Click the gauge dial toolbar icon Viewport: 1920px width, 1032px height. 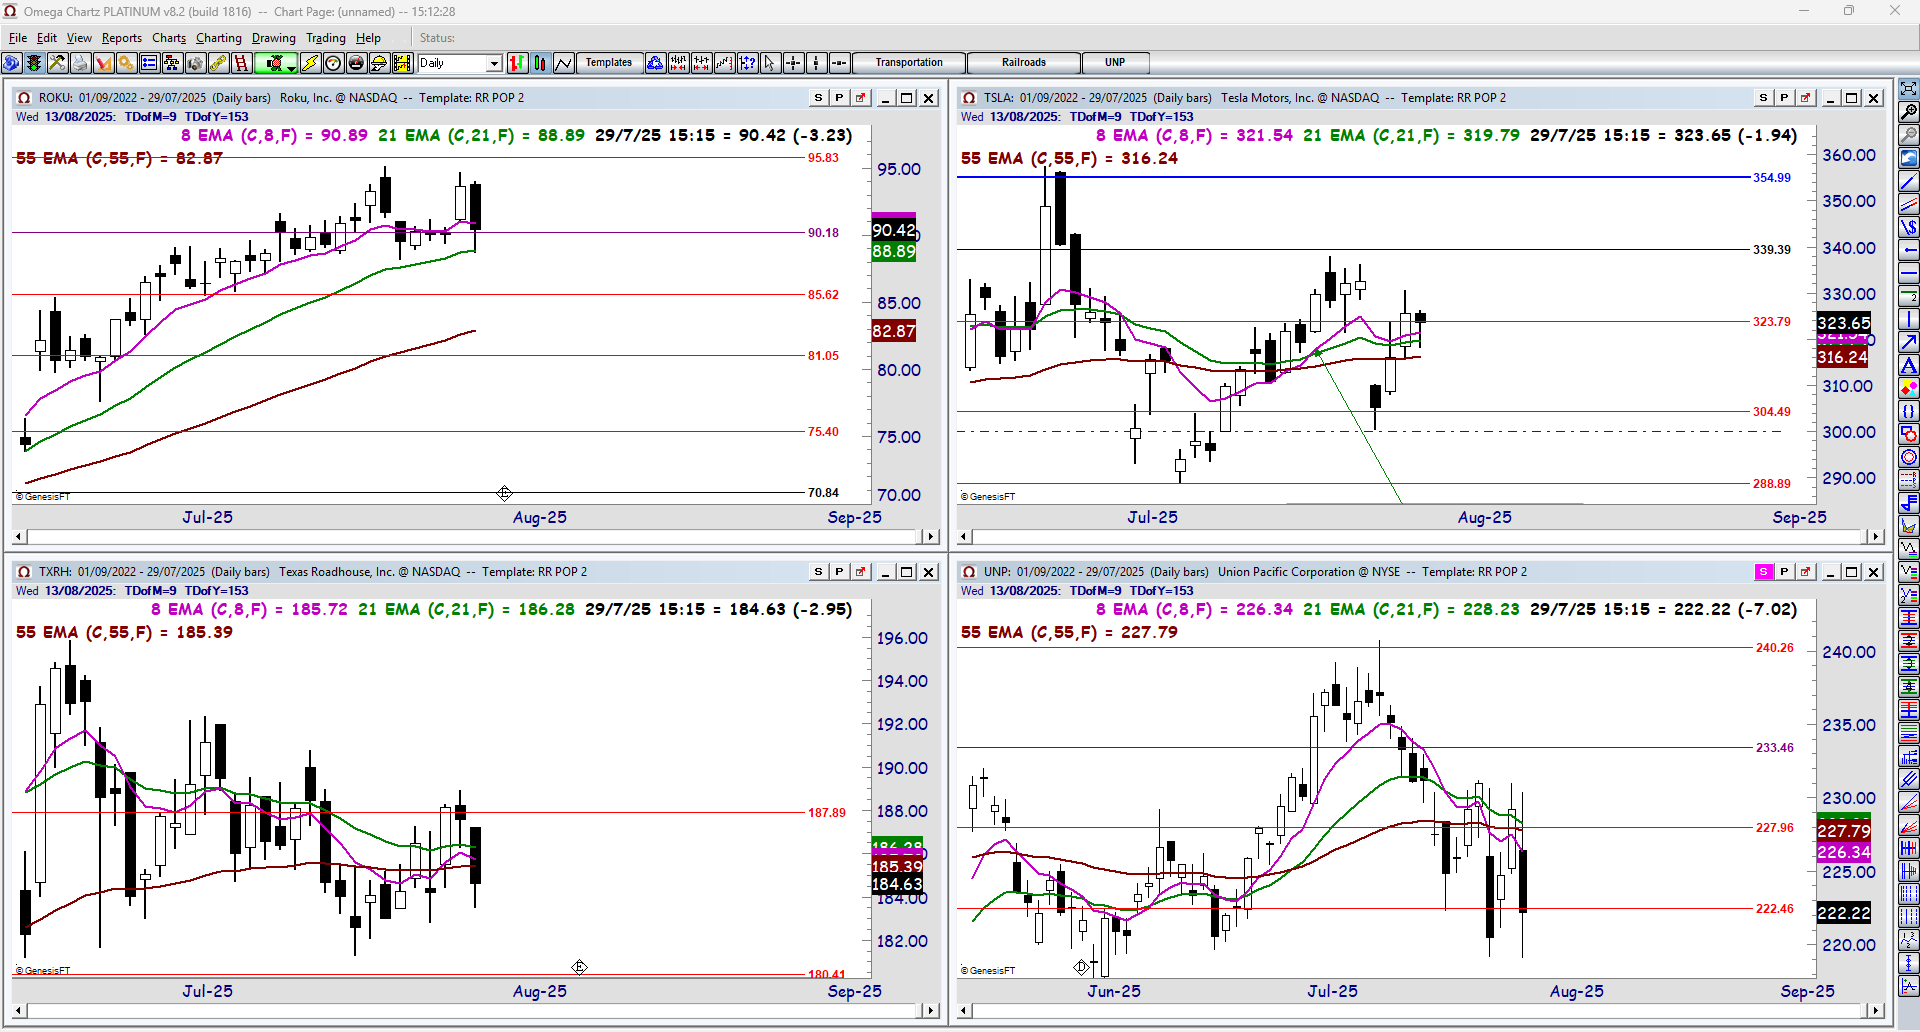(333, 63)
